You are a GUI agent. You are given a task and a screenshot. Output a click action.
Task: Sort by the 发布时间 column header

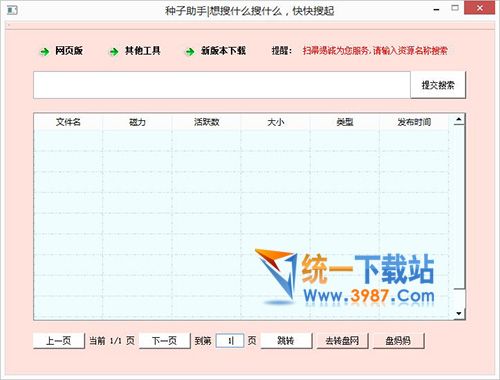pos(414,122)
